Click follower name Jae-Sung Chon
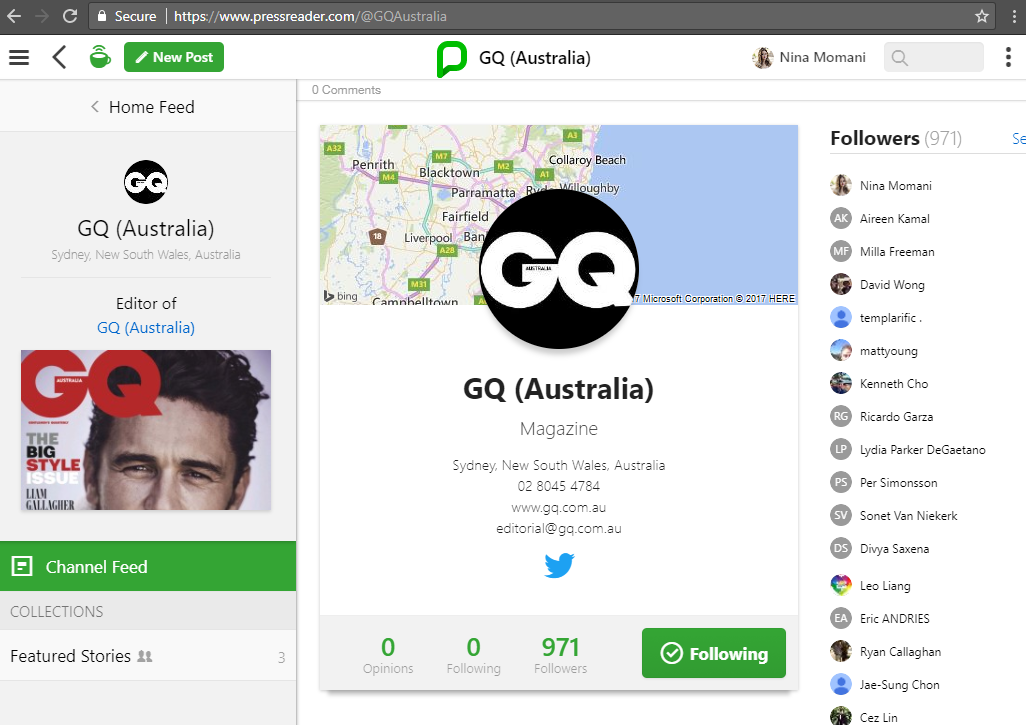1026x725 pixels. pos(900,684)
